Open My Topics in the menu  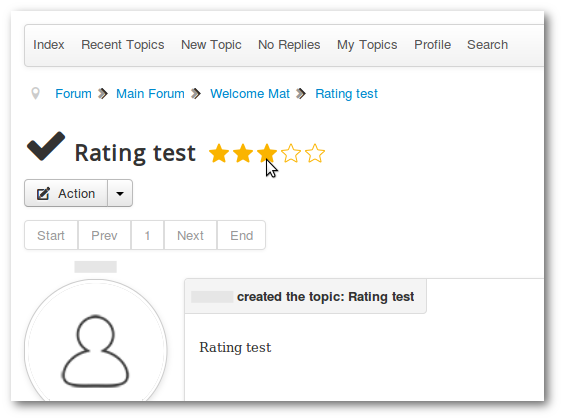point(367,45)
